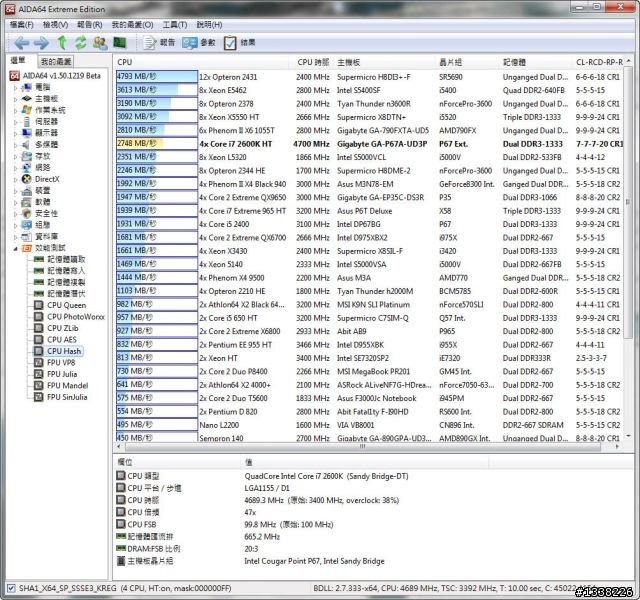The height and width of the screenshot is (600, 640).
Task: Sort by the motherboard column header
Action: click(x=384, y=62)
